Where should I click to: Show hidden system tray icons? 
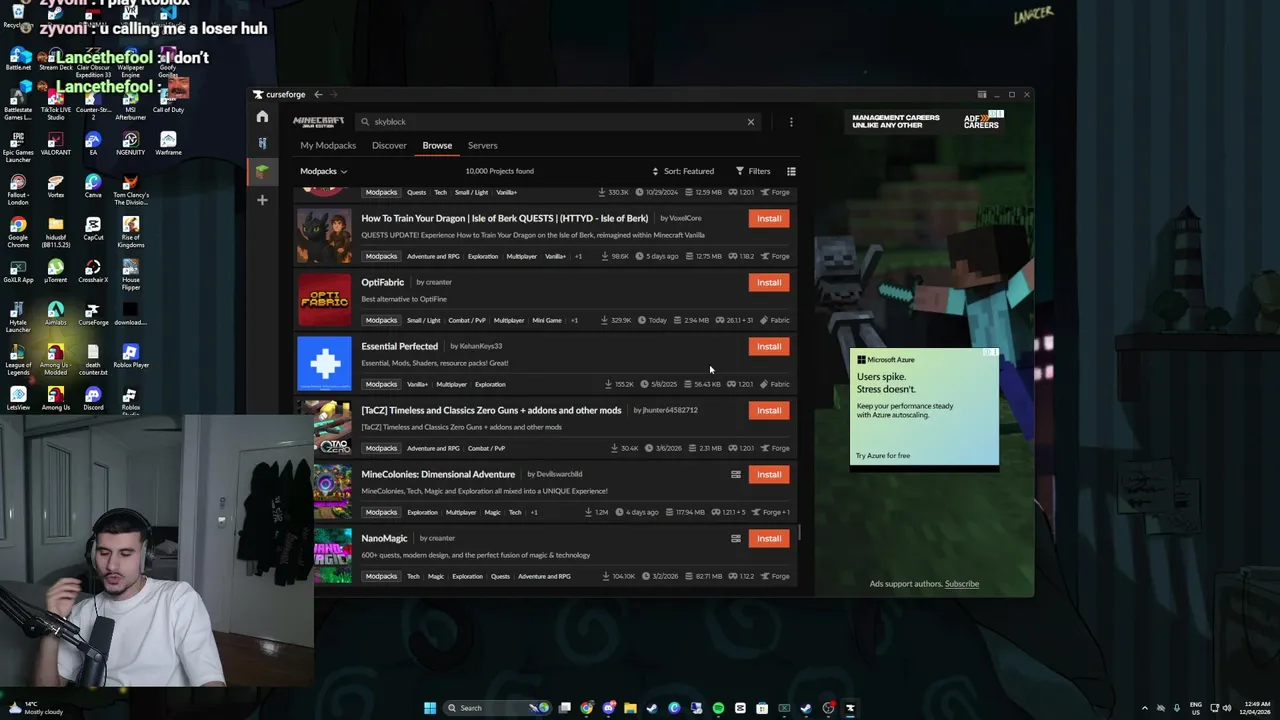(x=1145, y=708)
